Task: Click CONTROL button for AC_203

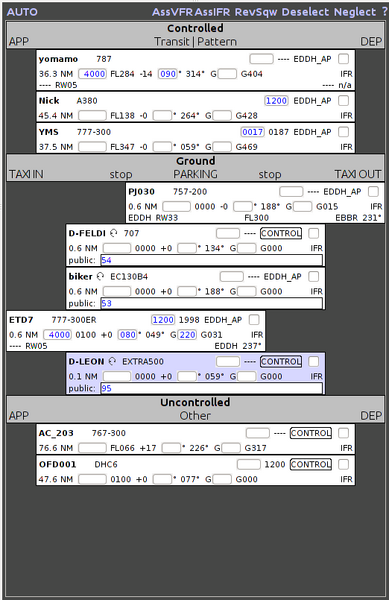Action: pyautogui.click(x=311, y=433)
